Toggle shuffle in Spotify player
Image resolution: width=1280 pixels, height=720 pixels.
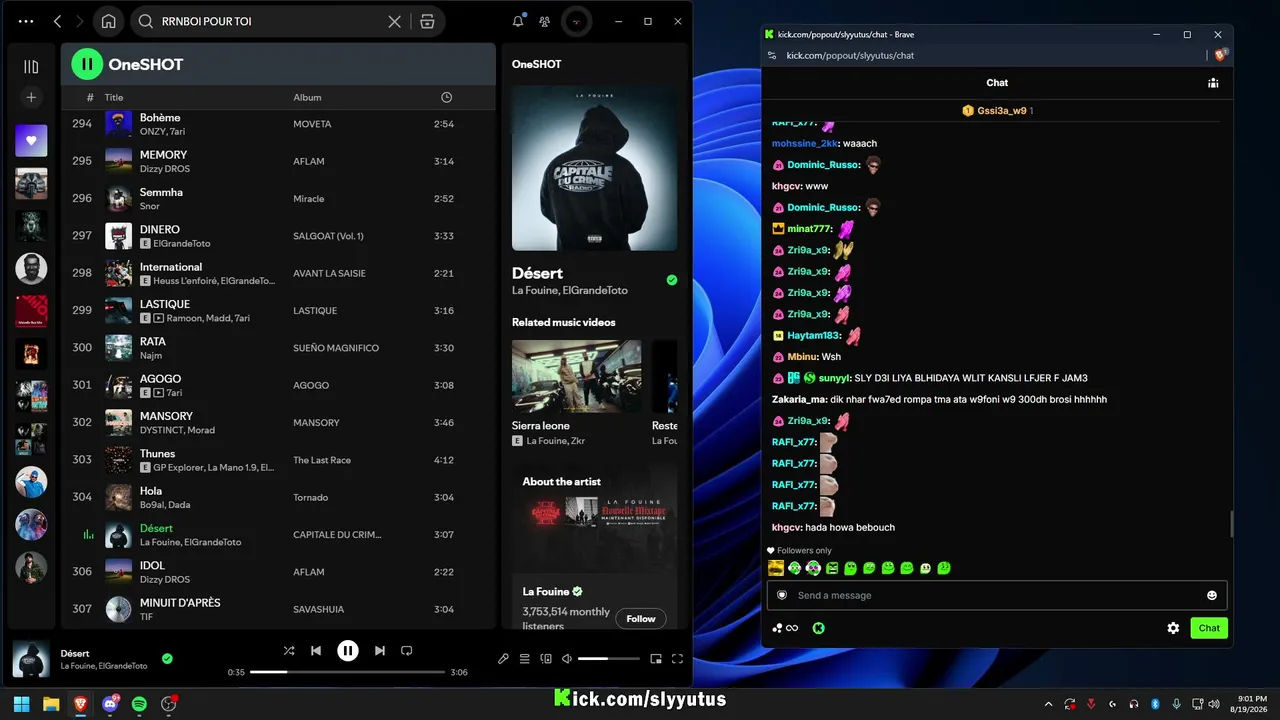[289, 650]
